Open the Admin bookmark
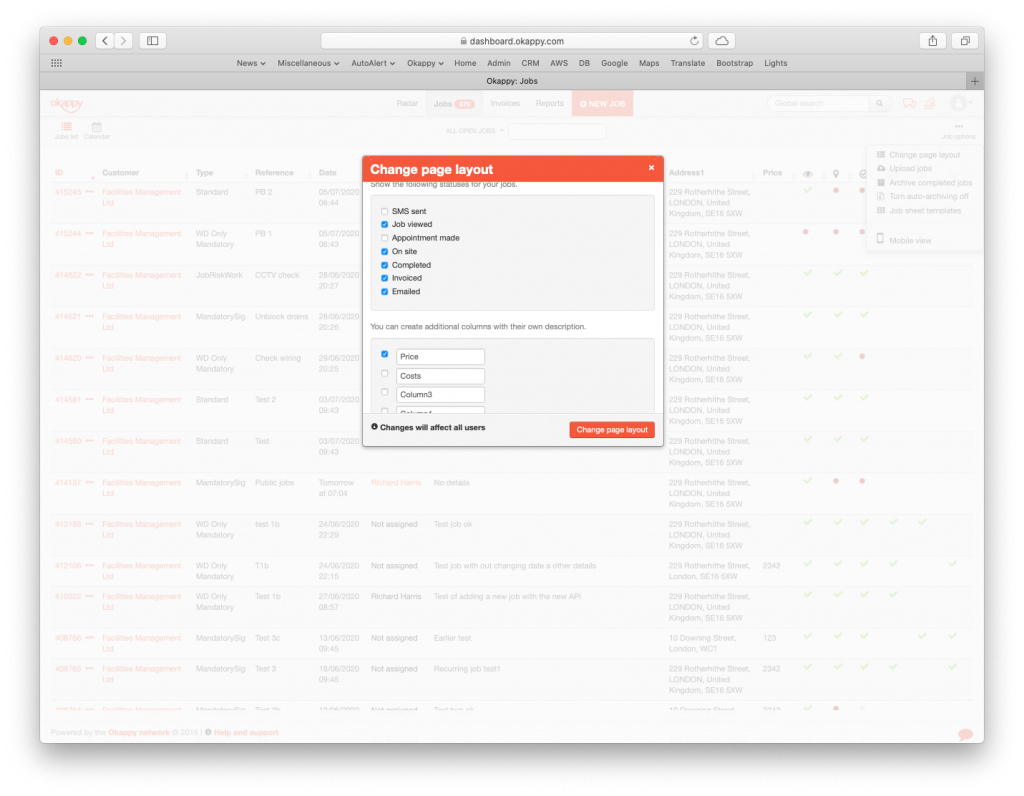The height and width of the screenshot is (796, 1024). 499,63
